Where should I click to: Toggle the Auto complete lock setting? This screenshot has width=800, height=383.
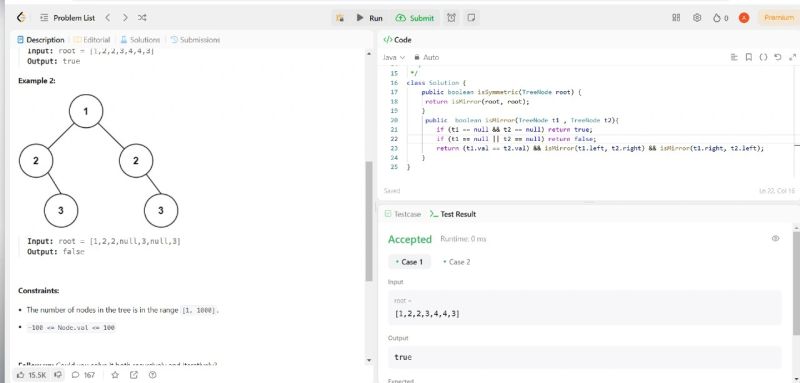427,57
